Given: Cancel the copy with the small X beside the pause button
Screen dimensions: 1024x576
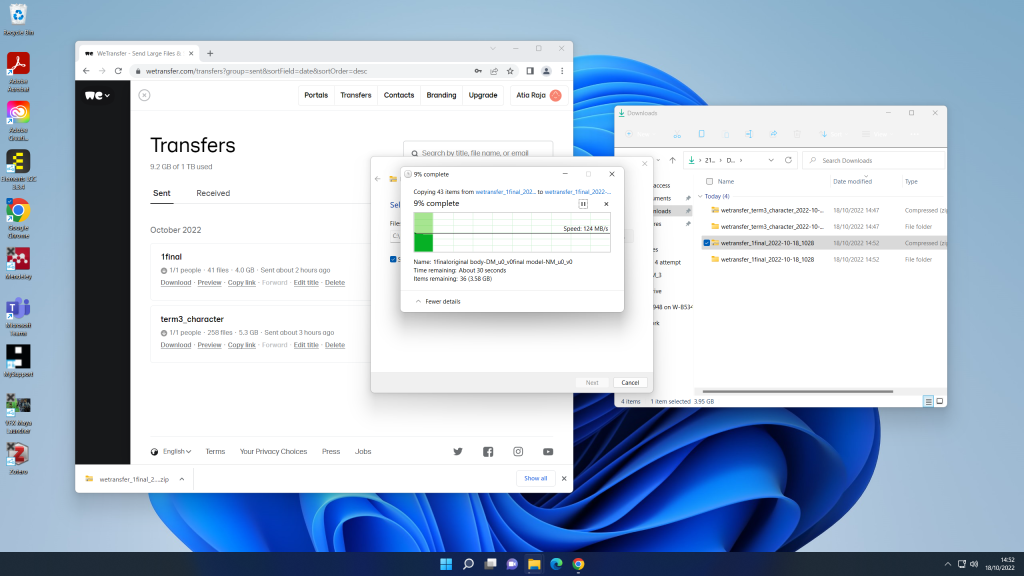Looking at the screenshot, I should [x=606, y=204].
